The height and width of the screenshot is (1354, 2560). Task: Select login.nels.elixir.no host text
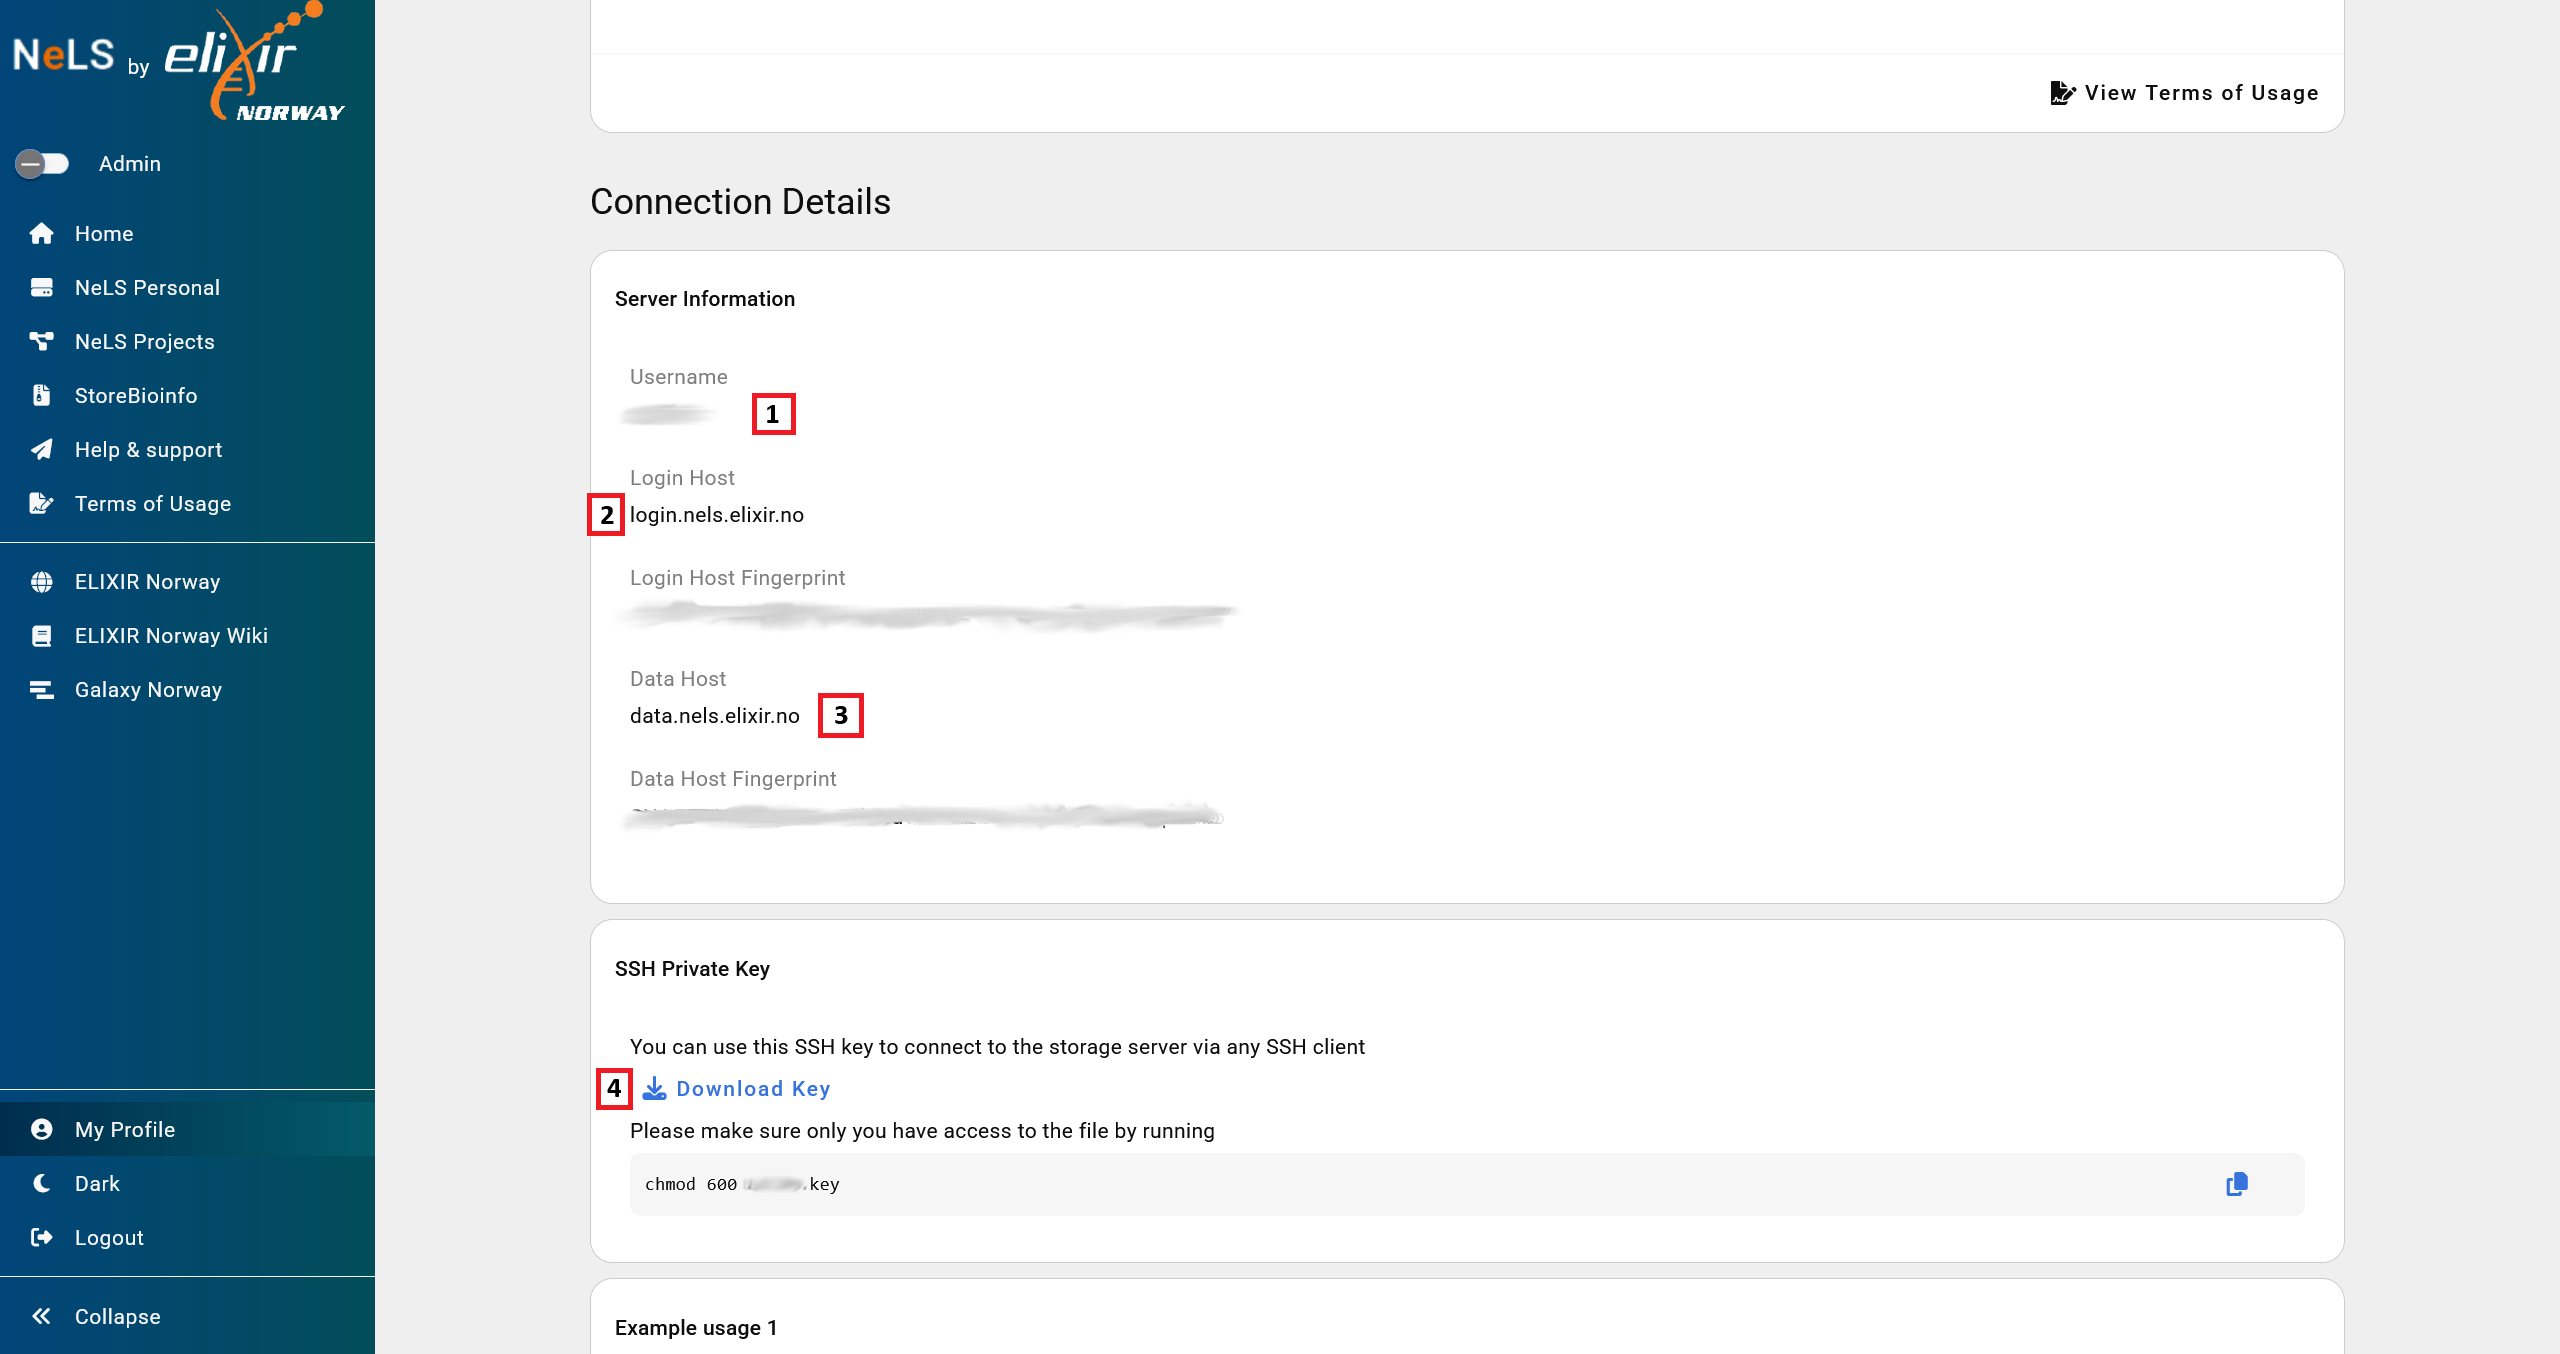[x=717, y=515]
